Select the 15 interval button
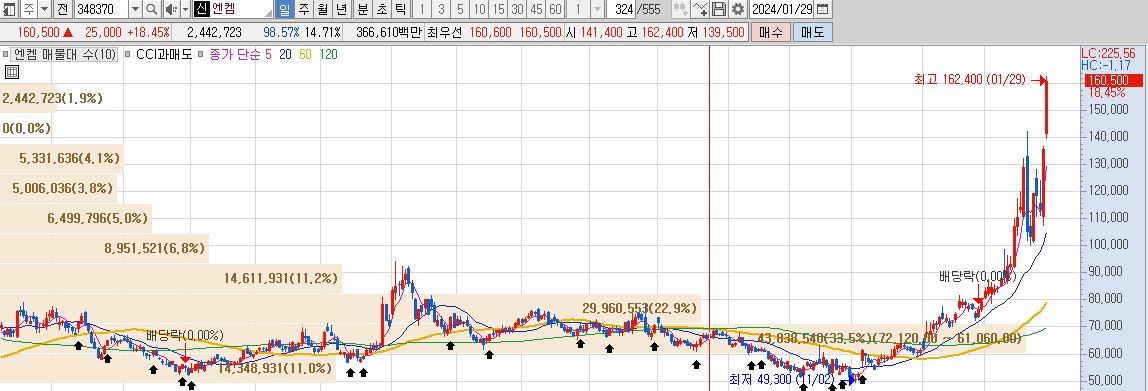1148x391 pixels. tap(498, 9)
